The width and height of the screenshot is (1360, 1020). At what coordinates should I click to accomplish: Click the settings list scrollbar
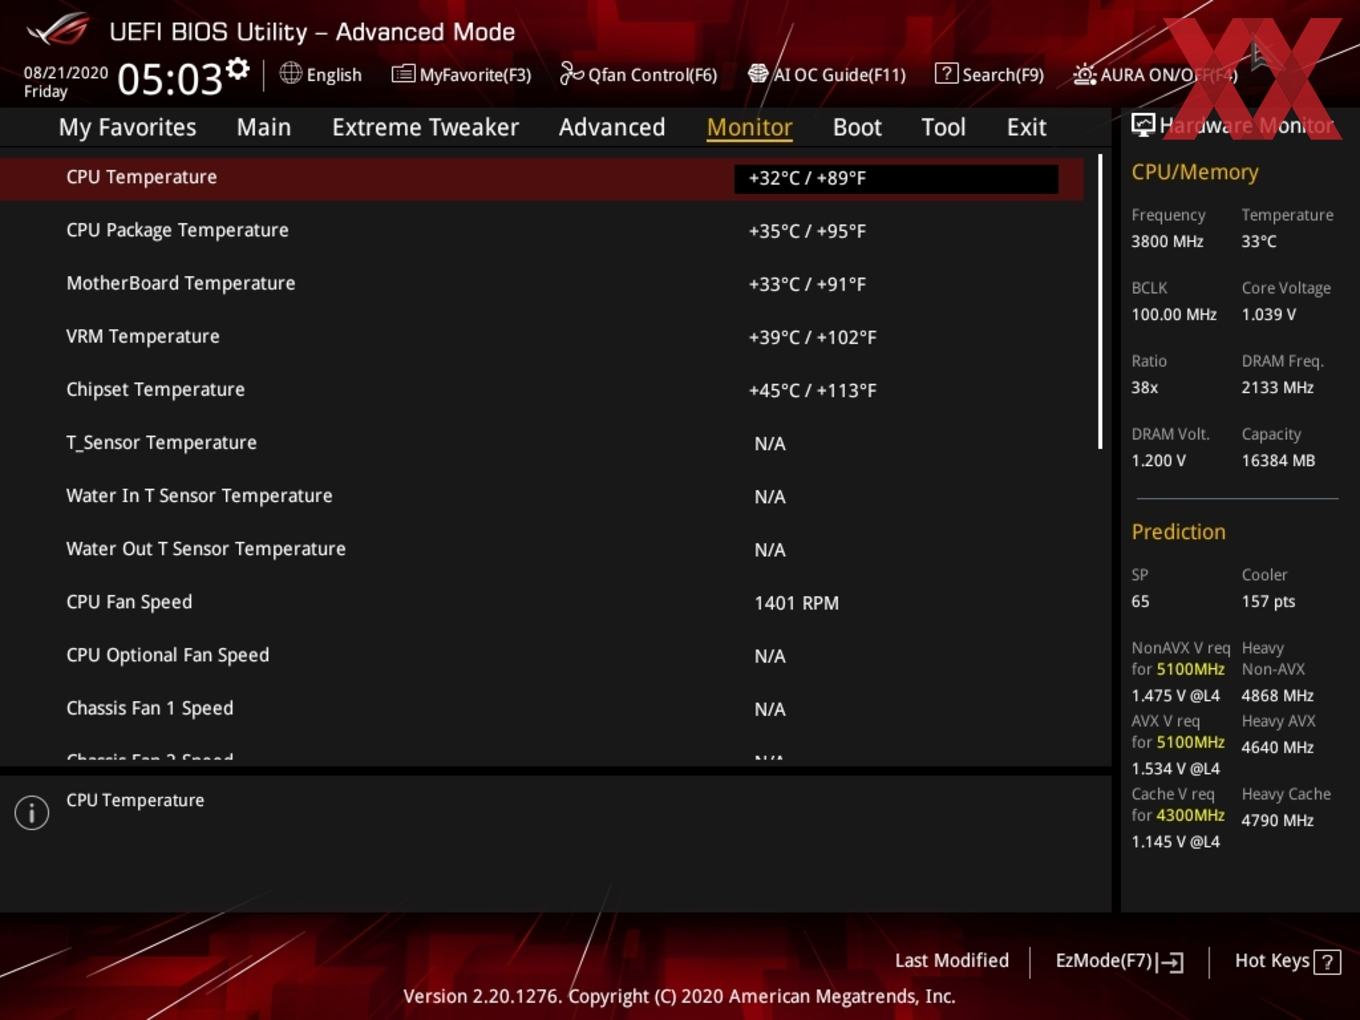click(x=1100, y=302)
